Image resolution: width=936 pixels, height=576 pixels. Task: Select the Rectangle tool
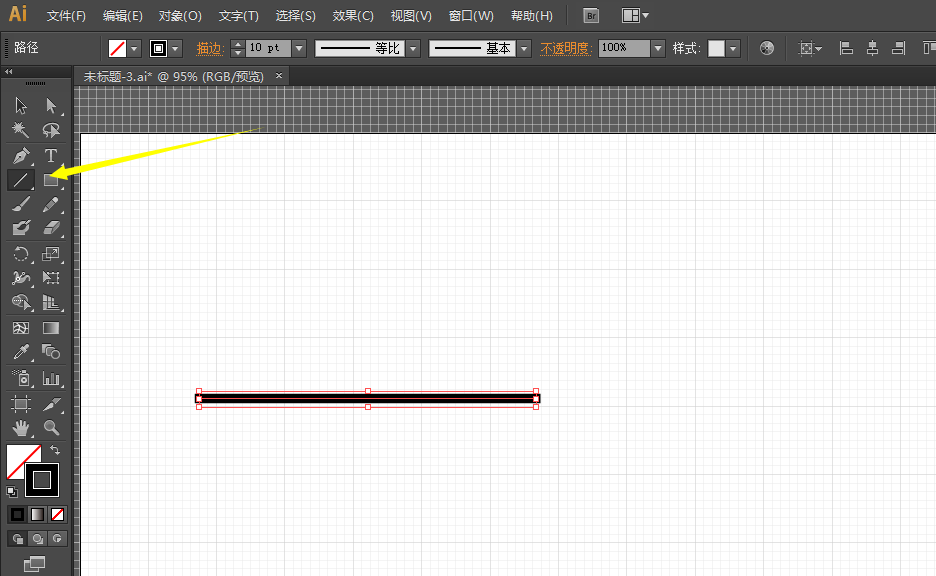click(51, 180)
